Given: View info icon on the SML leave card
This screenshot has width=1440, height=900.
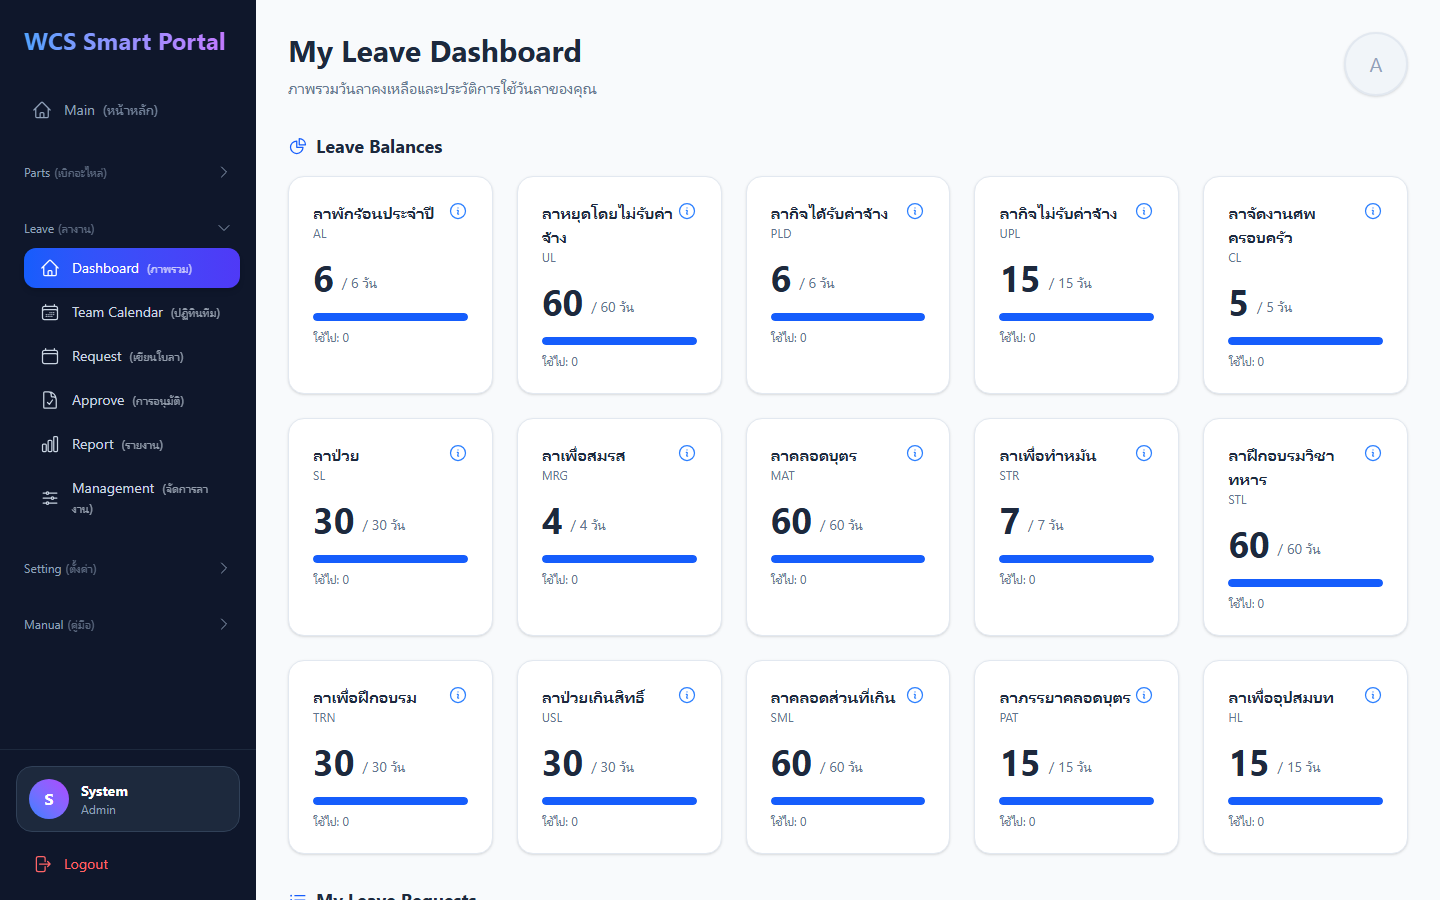Looking at the screenshot, I should [915, 695].
